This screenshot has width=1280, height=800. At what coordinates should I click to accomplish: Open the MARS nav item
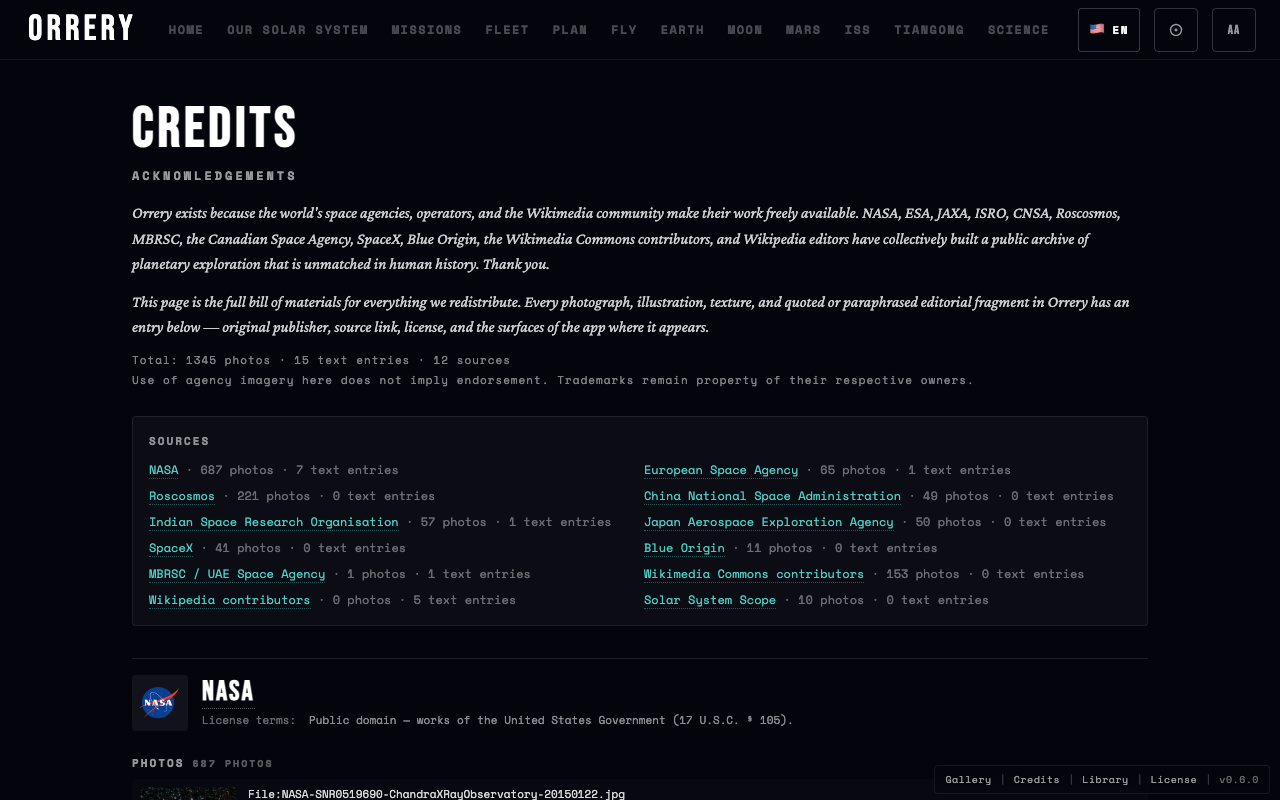[x=803, y=30]
